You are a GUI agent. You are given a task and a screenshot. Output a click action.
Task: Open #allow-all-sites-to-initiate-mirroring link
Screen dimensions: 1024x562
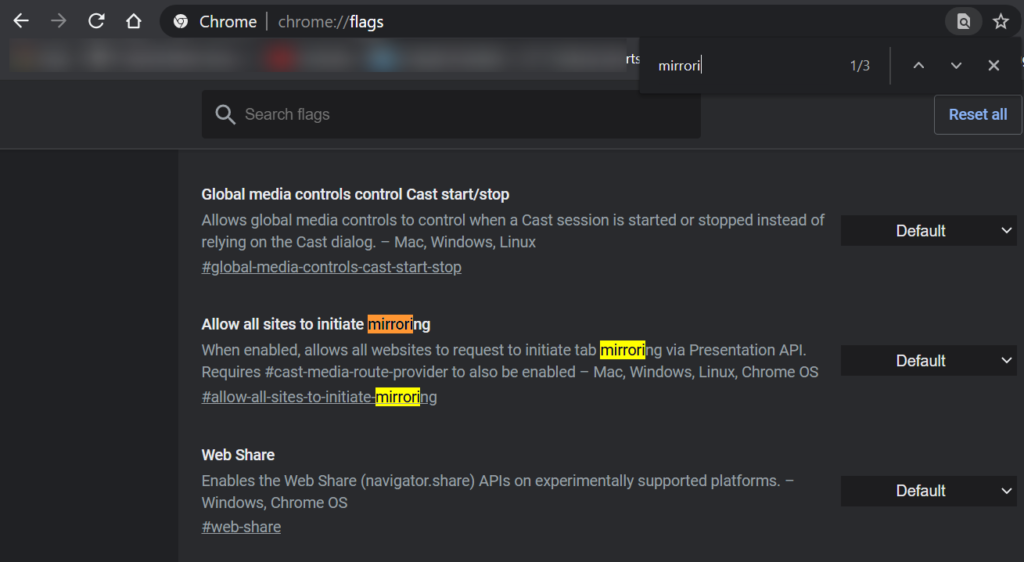(319, 397)
